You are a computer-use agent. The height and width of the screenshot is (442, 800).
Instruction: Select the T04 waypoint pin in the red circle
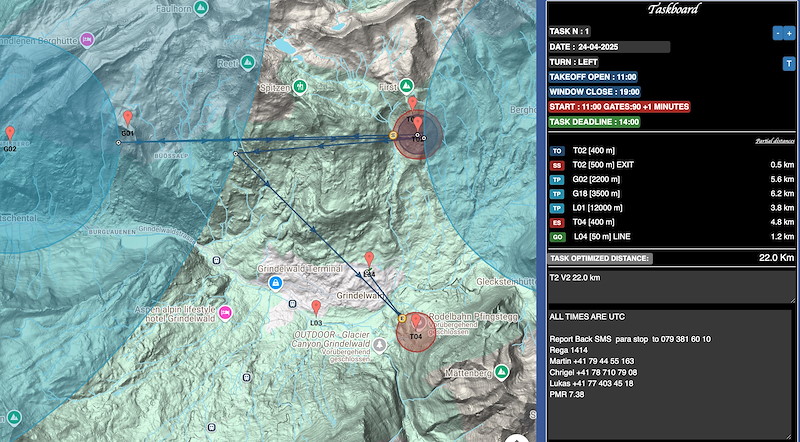coord(416,322)
